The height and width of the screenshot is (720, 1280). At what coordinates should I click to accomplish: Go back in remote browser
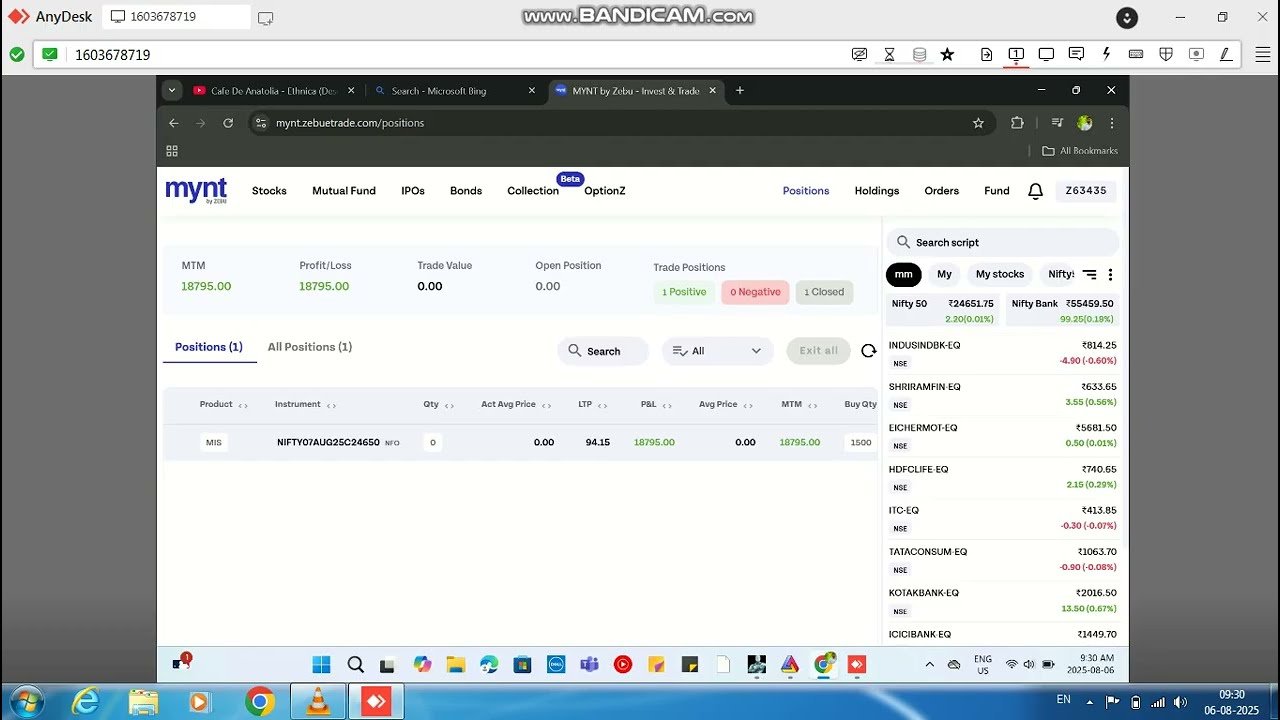(x=174, y=123)
